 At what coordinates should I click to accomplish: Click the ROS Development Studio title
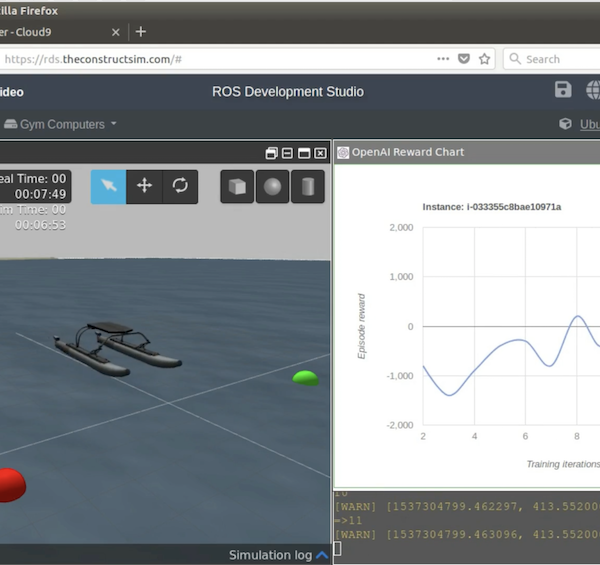click(x=288, y=92)
